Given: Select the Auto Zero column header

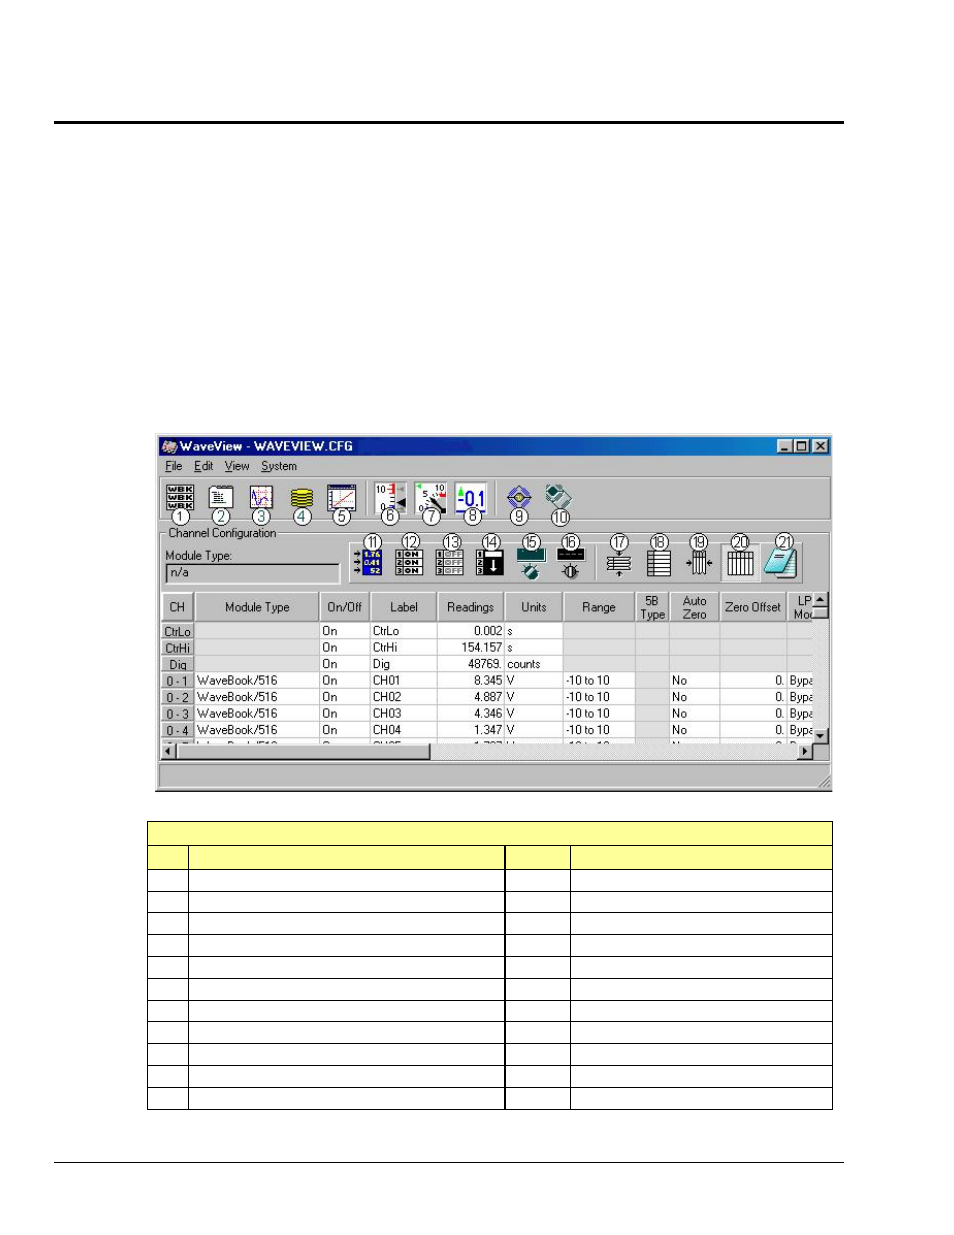Looking at the screenshot, I should 695,607.
